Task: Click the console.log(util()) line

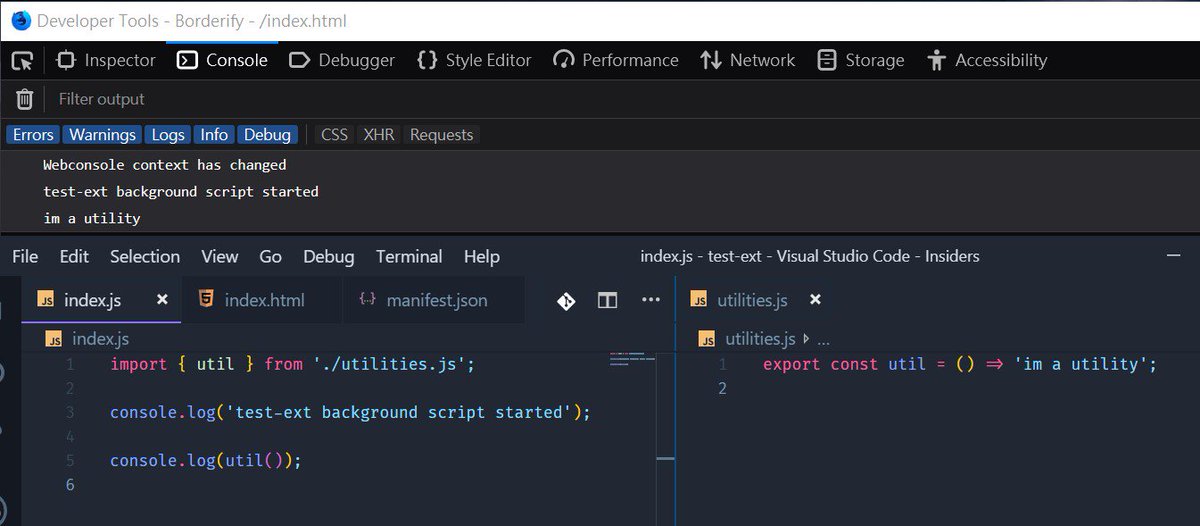Action: [x=205, y=460]
